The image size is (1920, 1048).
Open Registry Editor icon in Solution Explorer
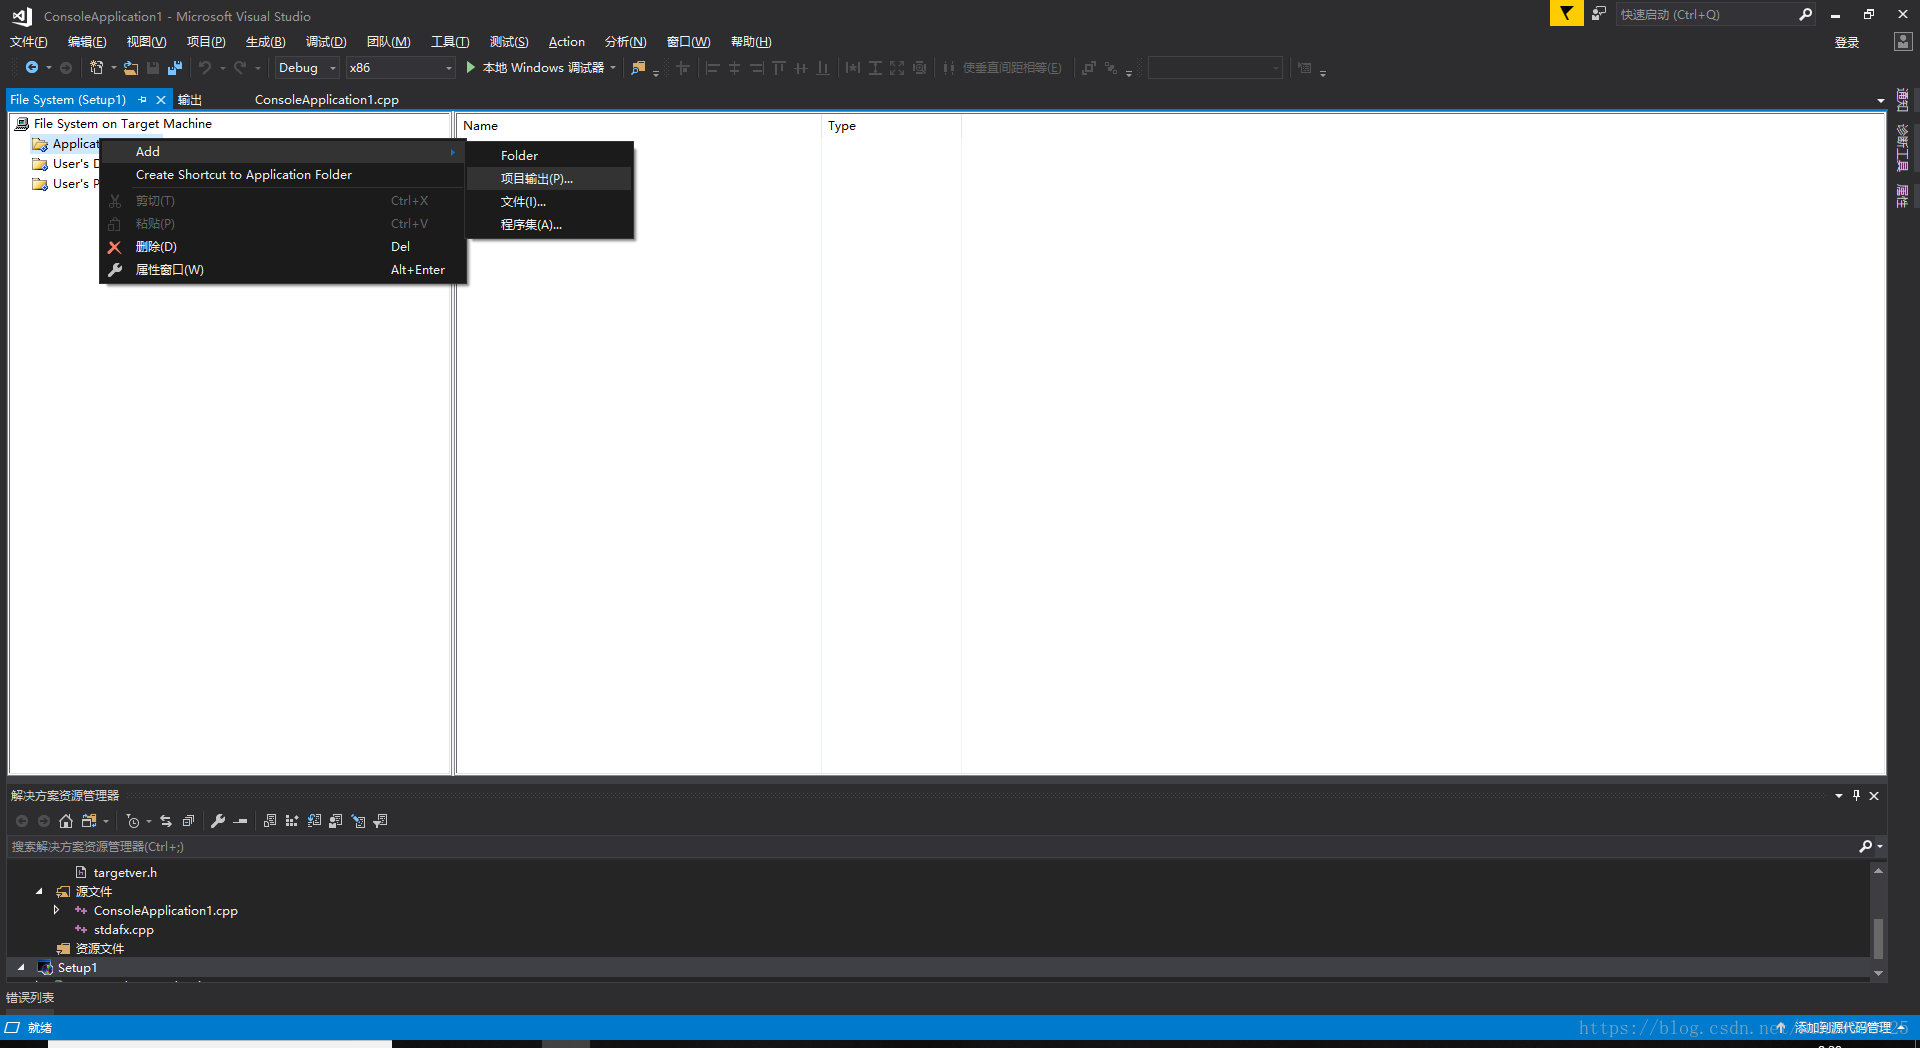point(292,821)
